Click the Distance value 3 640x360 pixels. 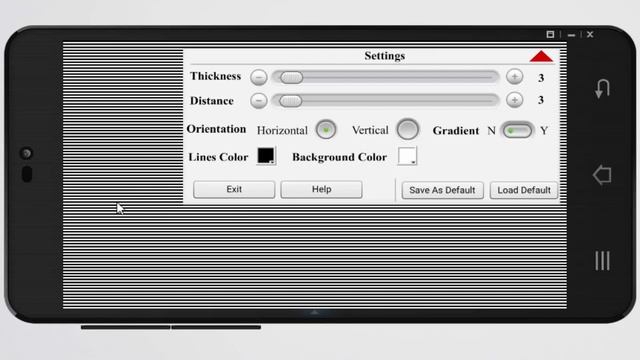541,100
